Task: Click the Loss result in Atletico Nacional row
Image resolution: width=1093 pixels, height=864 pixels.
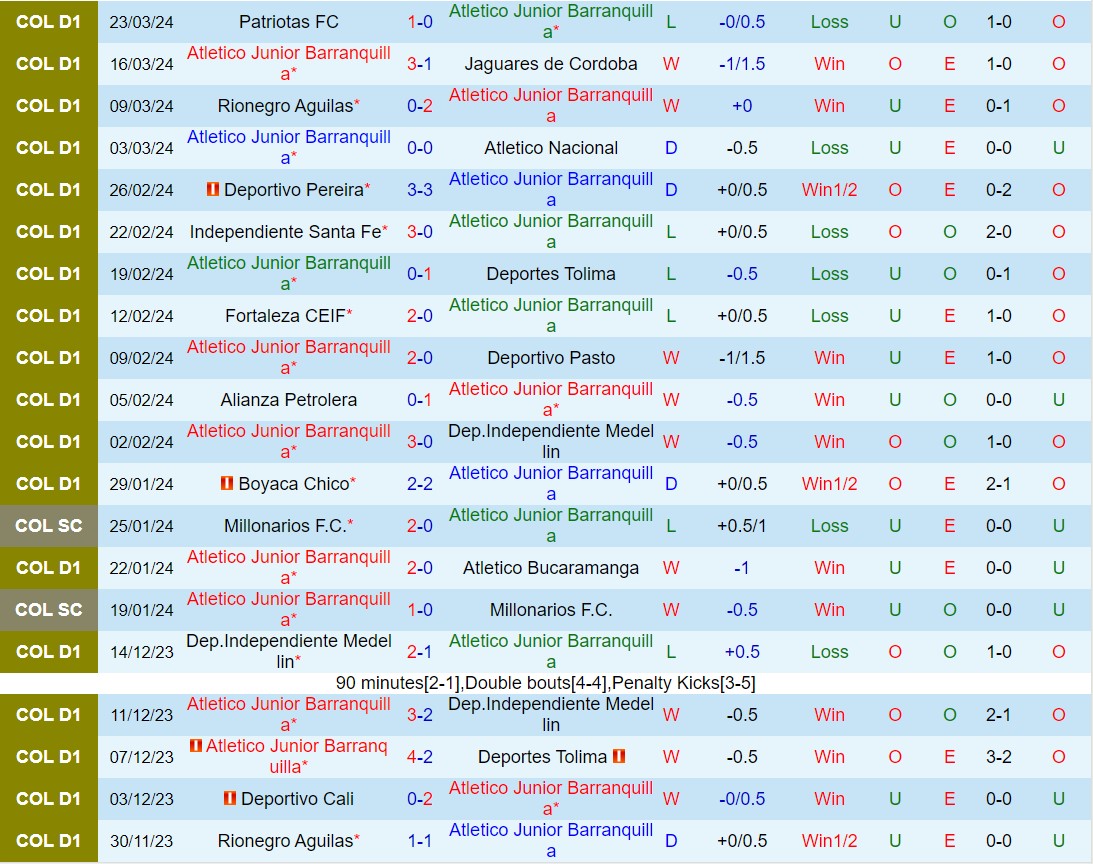Action: (830, 148)
